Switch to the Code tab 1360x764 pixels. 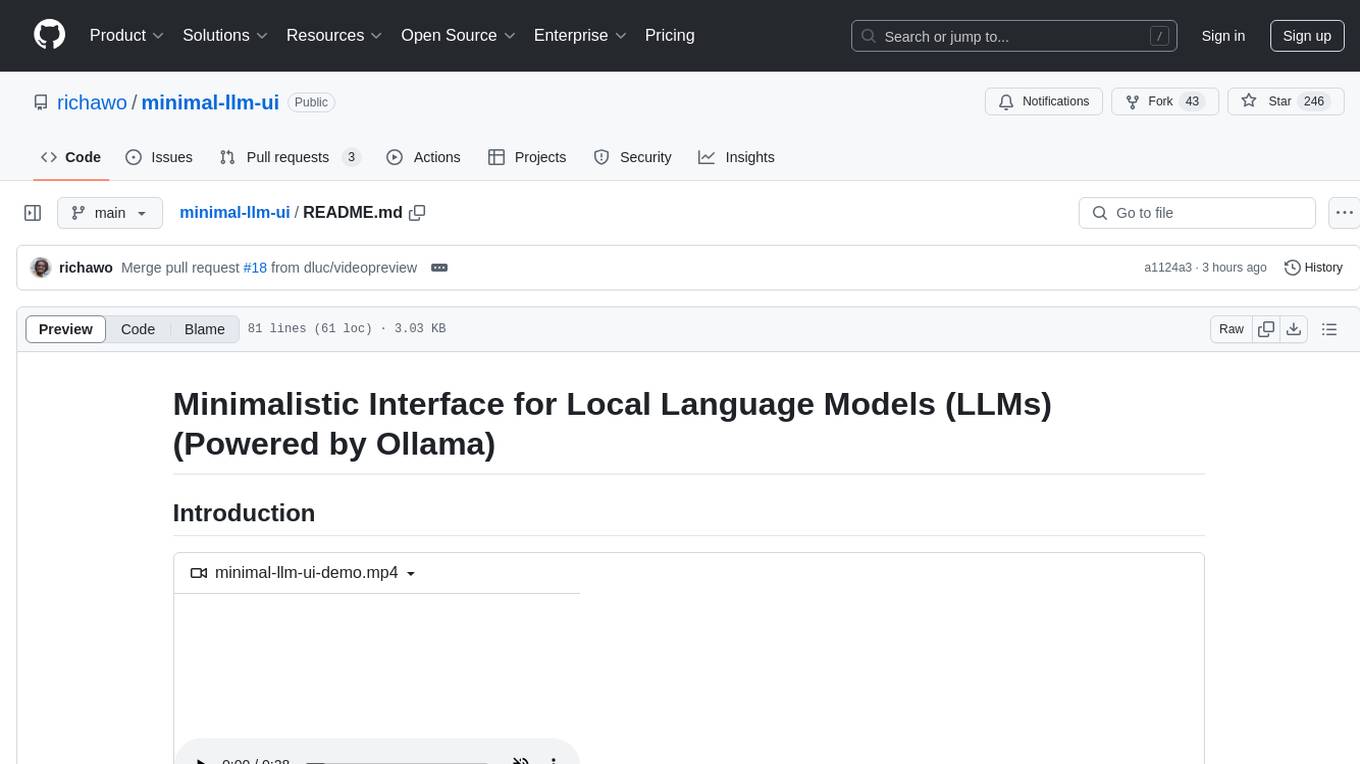point(71,157)
